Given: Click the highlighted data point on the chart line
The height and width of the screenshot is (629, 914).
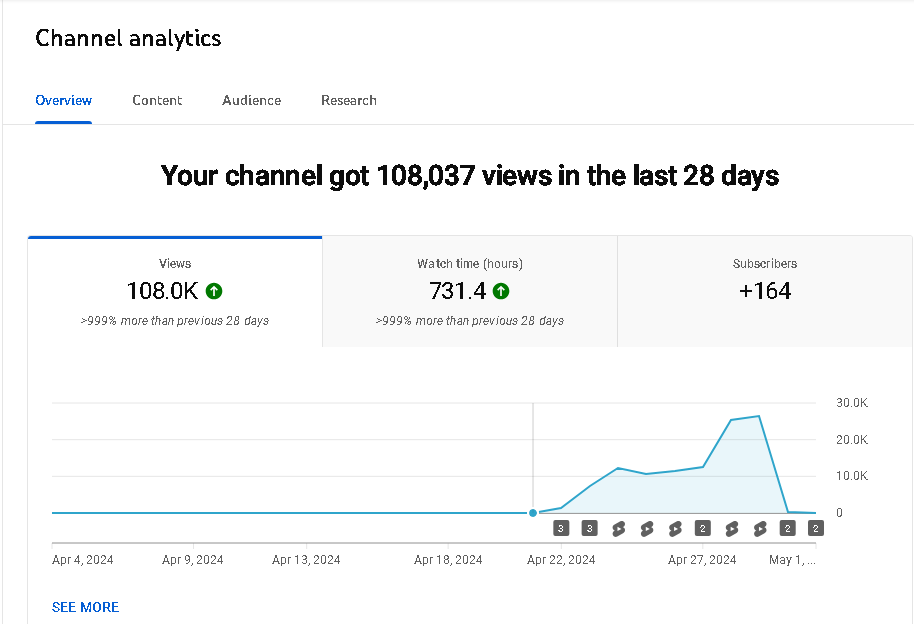Looking at the screenshot, I should (x=533, y=513).
